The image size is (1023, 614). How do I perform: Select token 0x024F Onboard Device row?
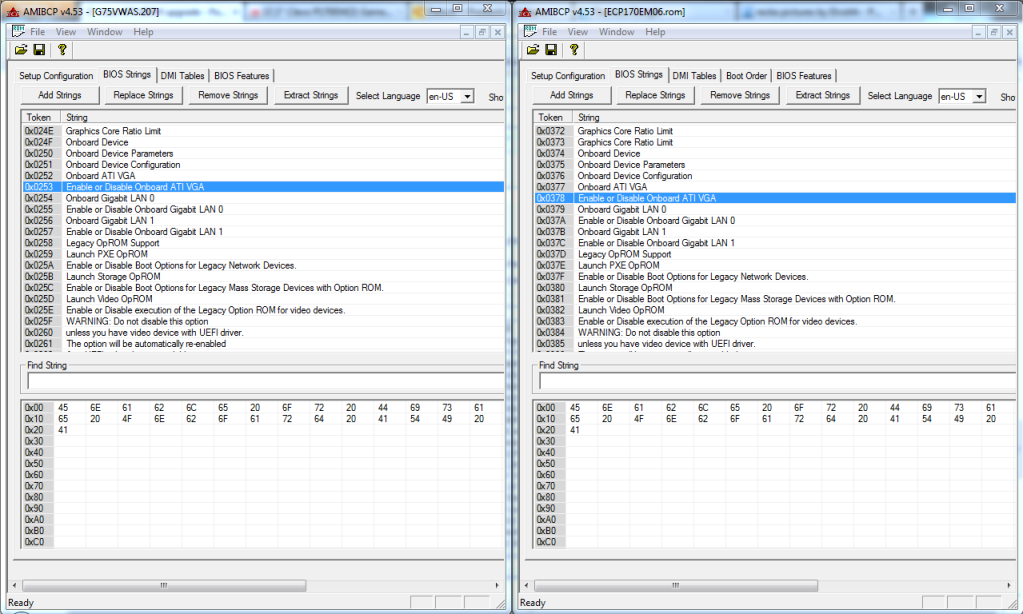point(263,142)
